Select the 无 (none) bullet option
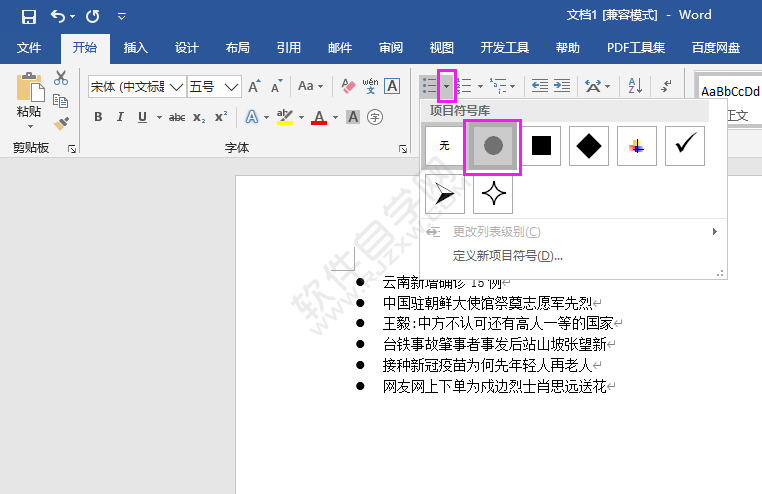This screenshot has height=494, width=762. point(445,146)
